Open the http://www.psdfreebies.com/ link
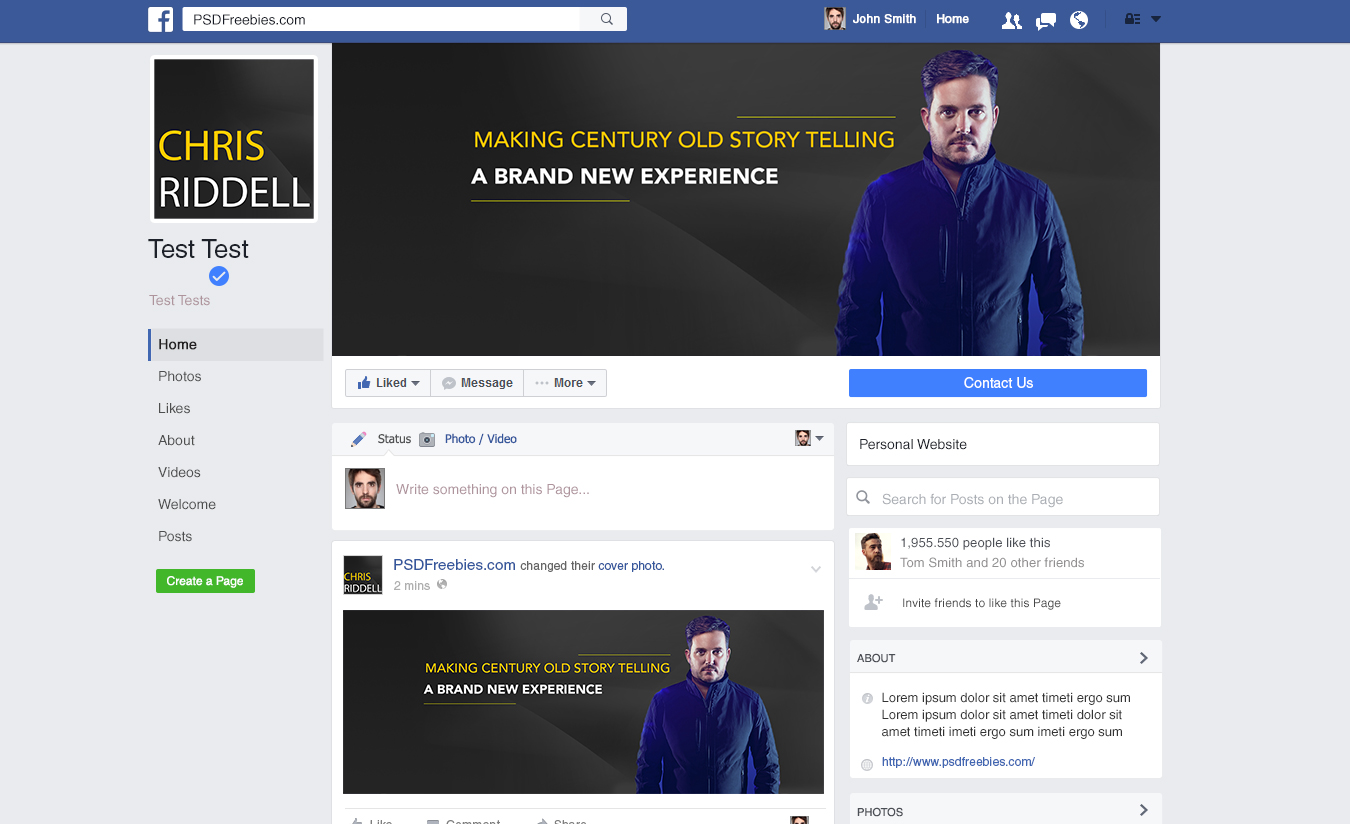This screenshot has height=824, width=1350. click(x=958, y=761)
